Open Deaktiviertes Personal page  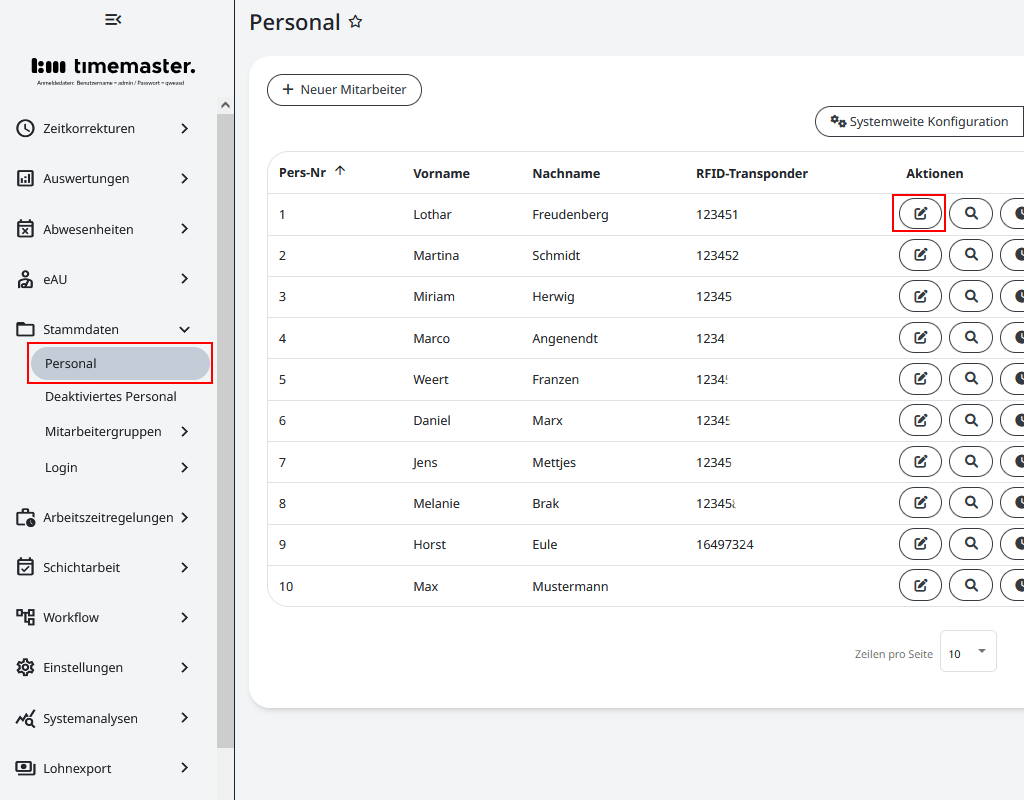click(x=111, y=397)
